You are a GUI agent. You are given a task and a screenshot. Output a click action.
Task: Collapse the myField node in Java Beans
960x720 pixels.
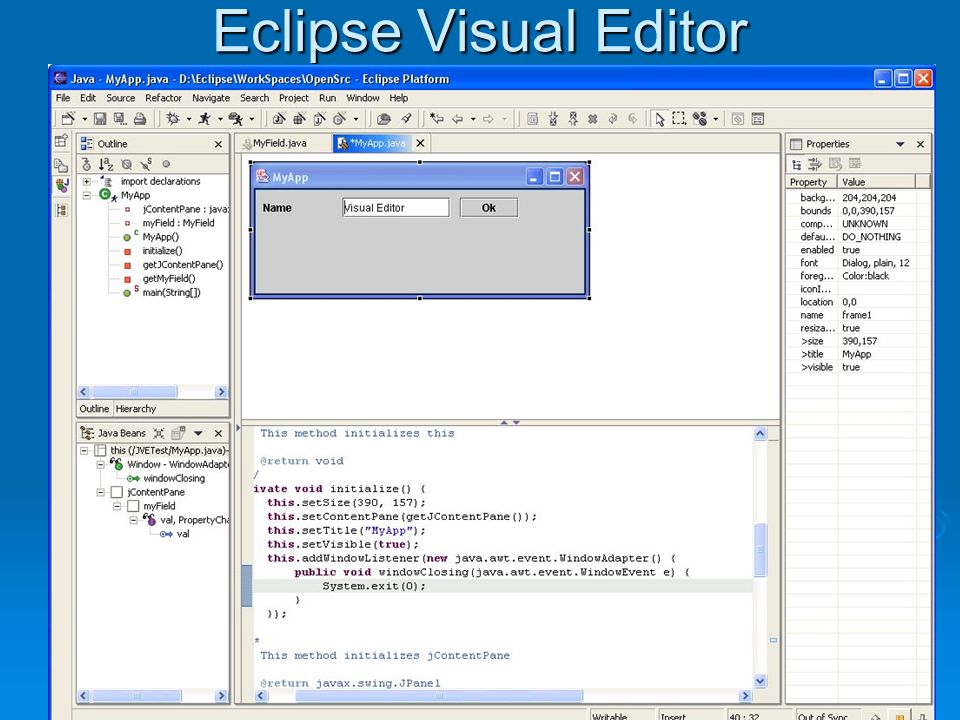[x=117, y=506]
